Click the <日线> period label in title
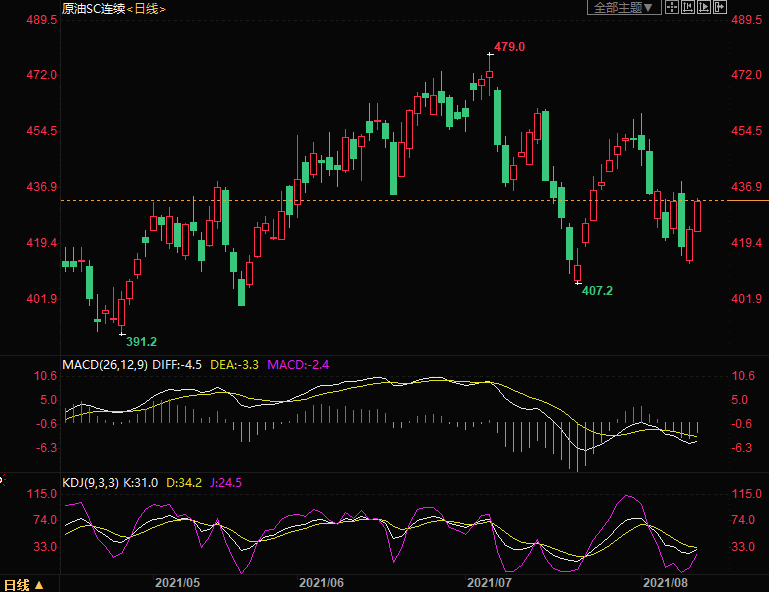 click(x=146, y=9)
